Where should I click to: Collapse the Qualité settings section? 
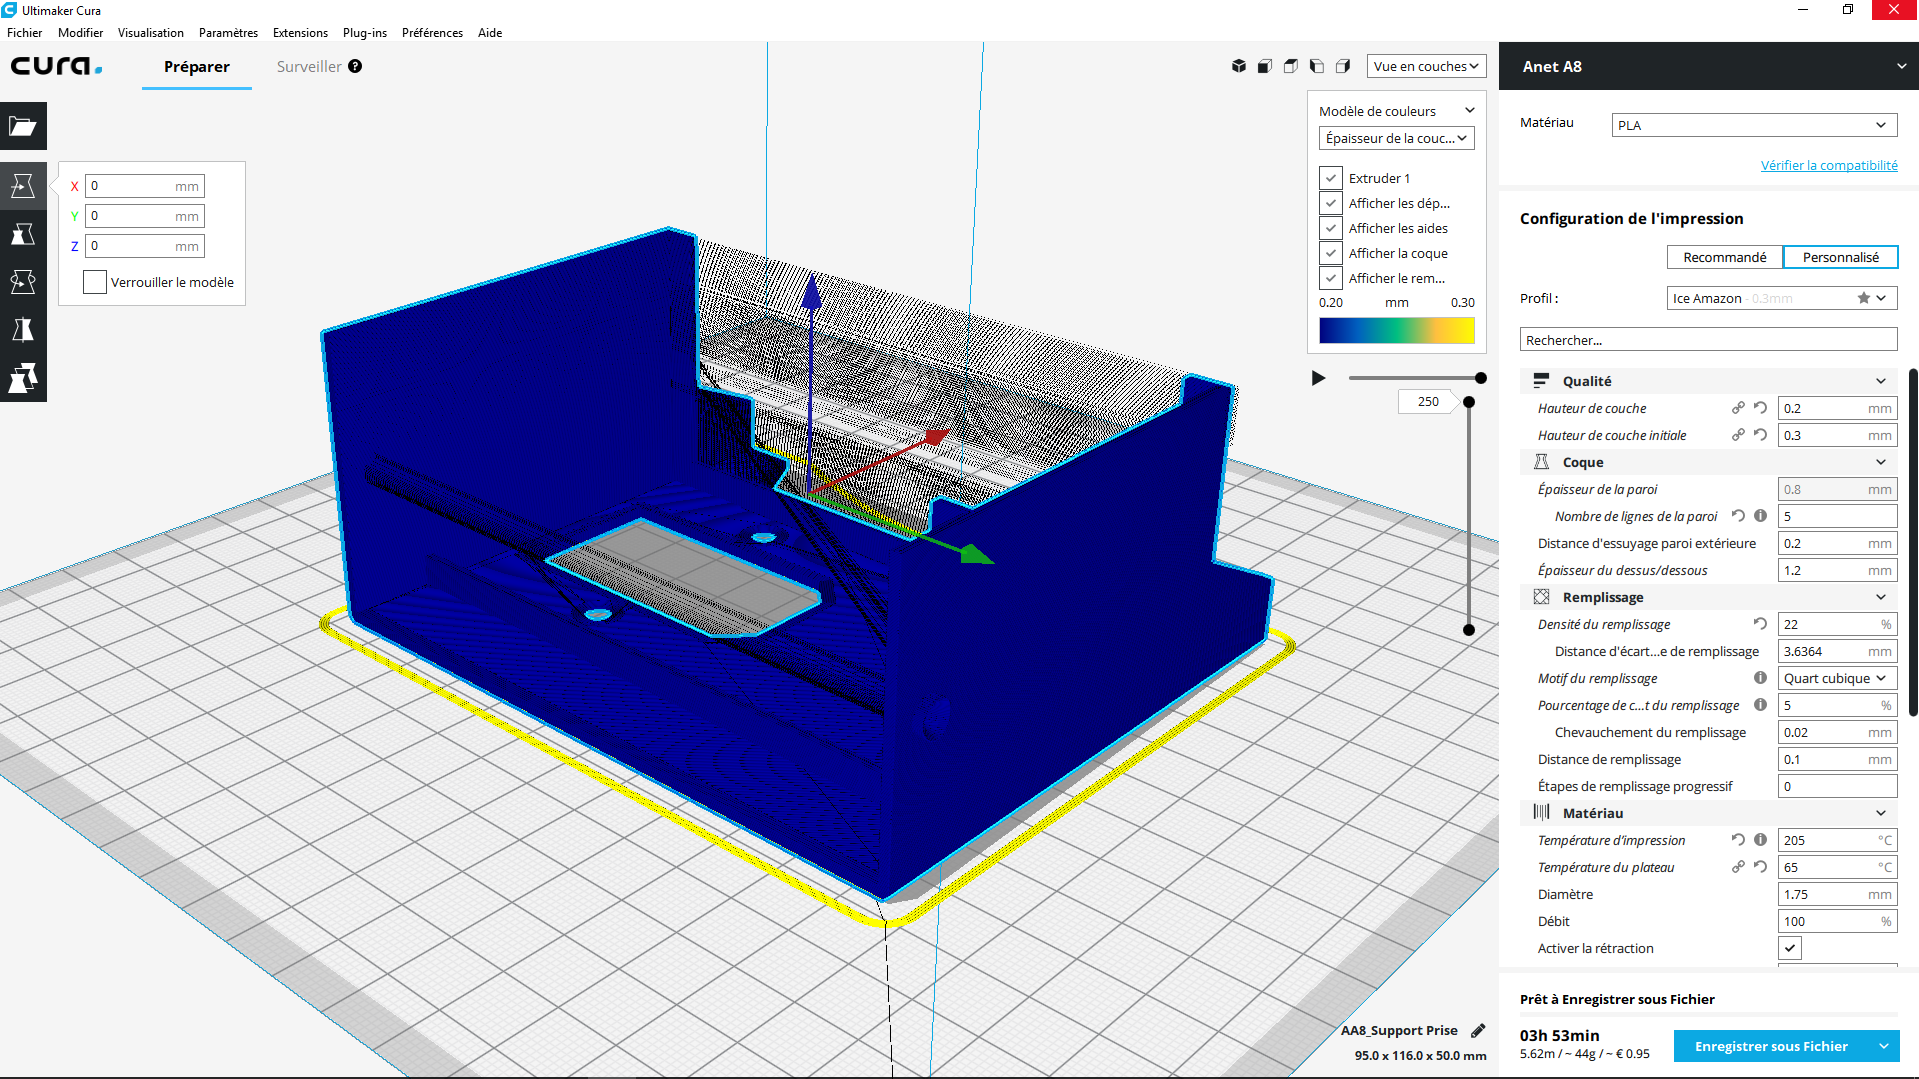pos(1880,381)
